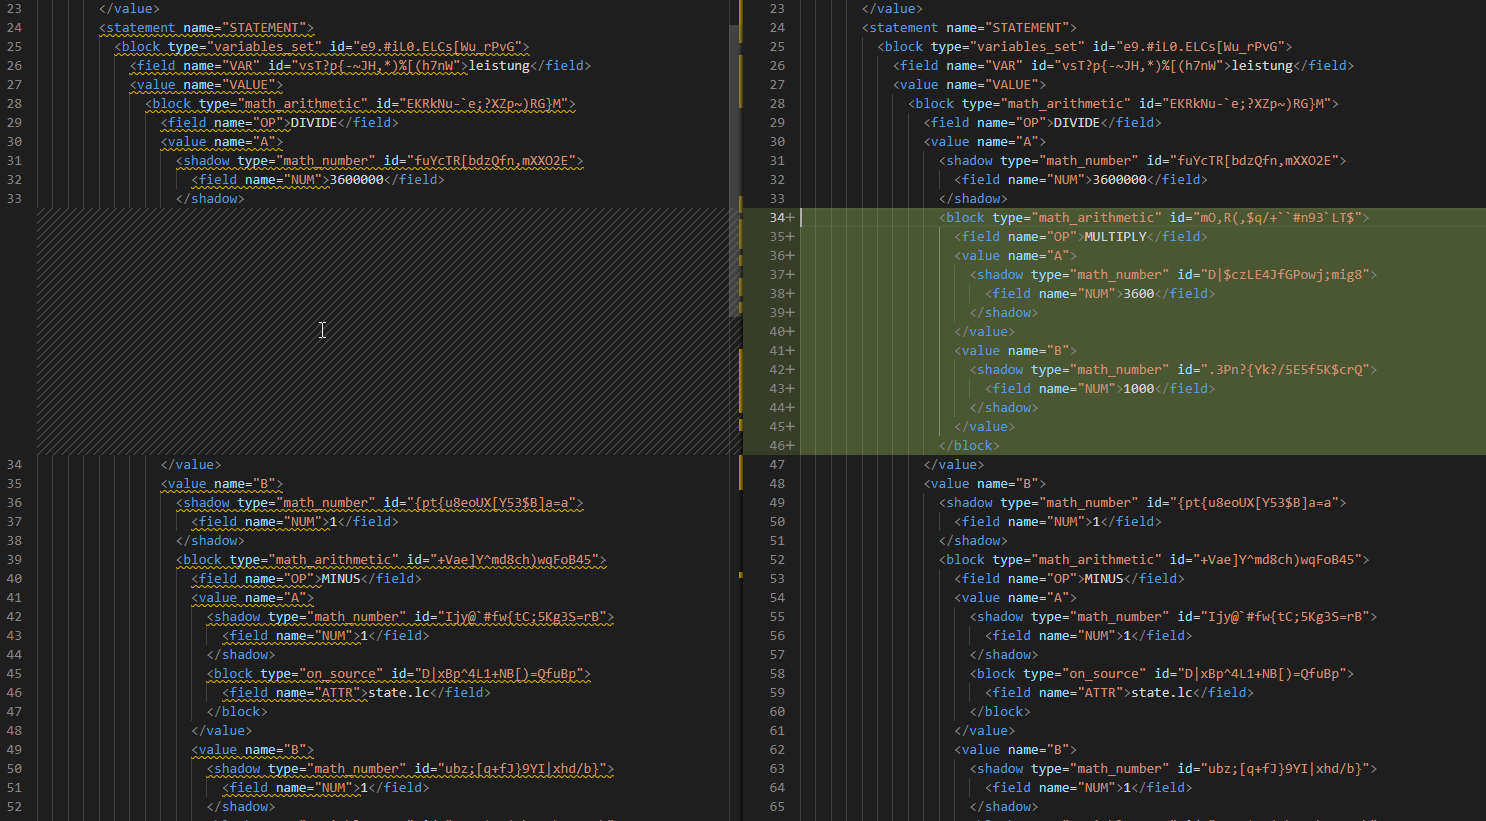
Task: Click the STATEMENT name attribute in the original pane
Action: click(245, 28)
